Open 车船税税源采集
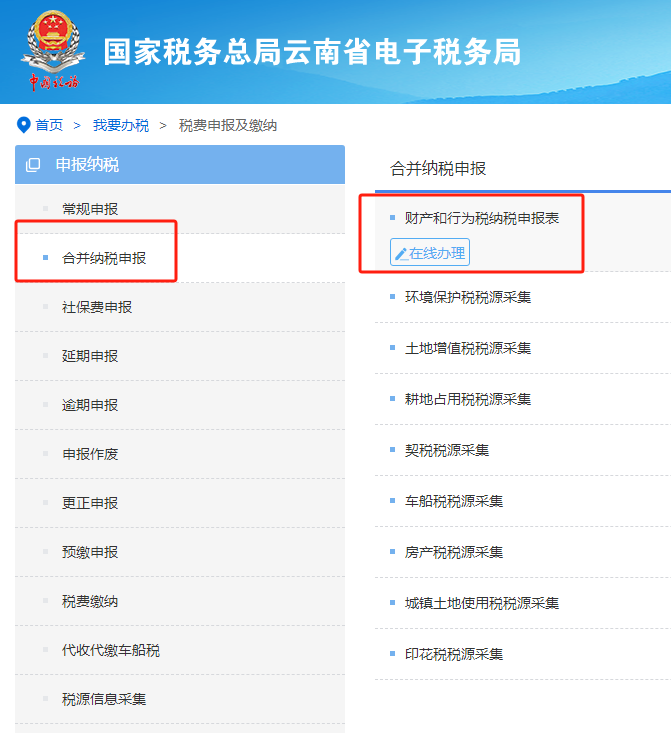 click(454, 501)
